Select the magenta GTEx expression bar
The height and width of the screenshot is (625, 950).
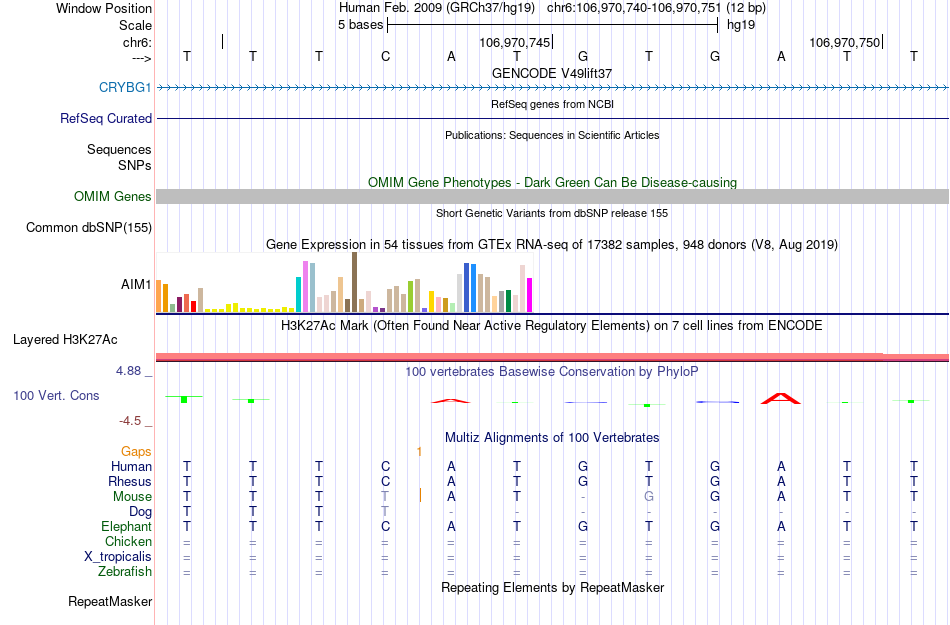point(530,295)
